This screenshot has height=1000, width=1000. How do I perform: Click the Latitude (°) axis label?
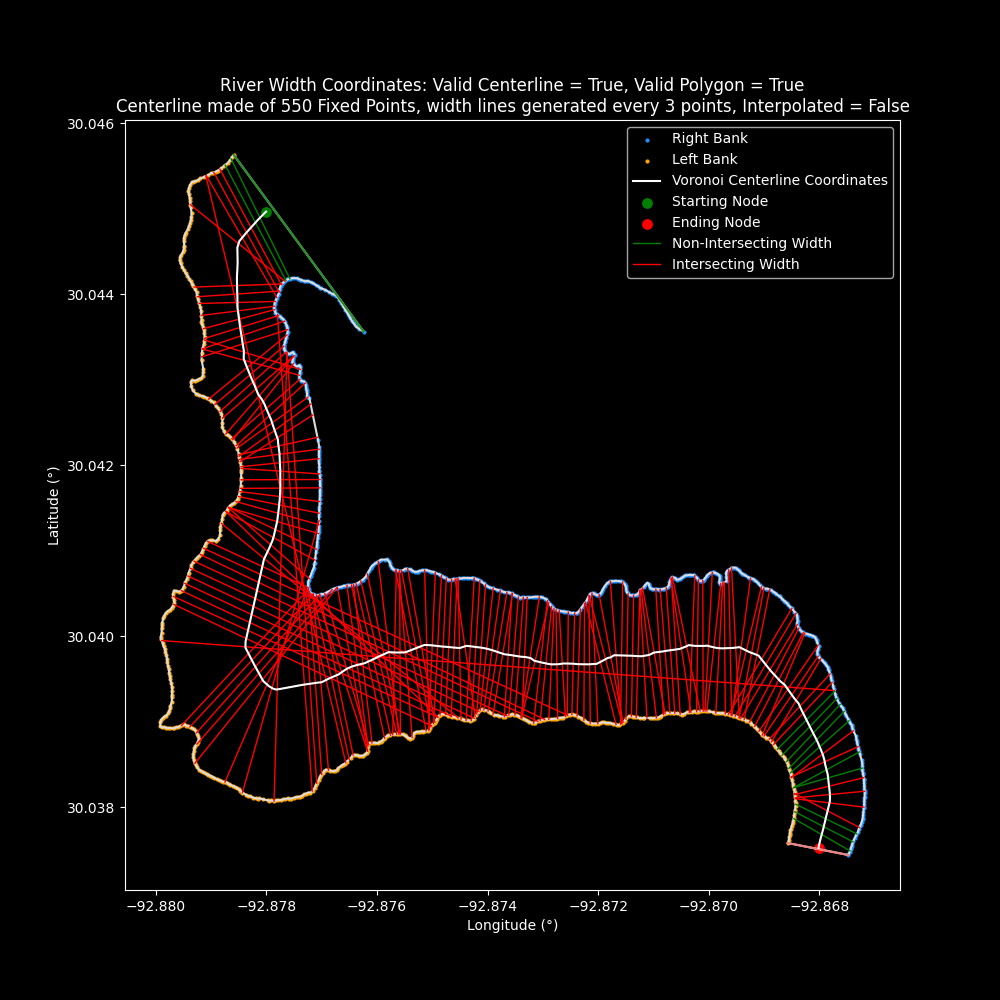[x=54, y=505]
